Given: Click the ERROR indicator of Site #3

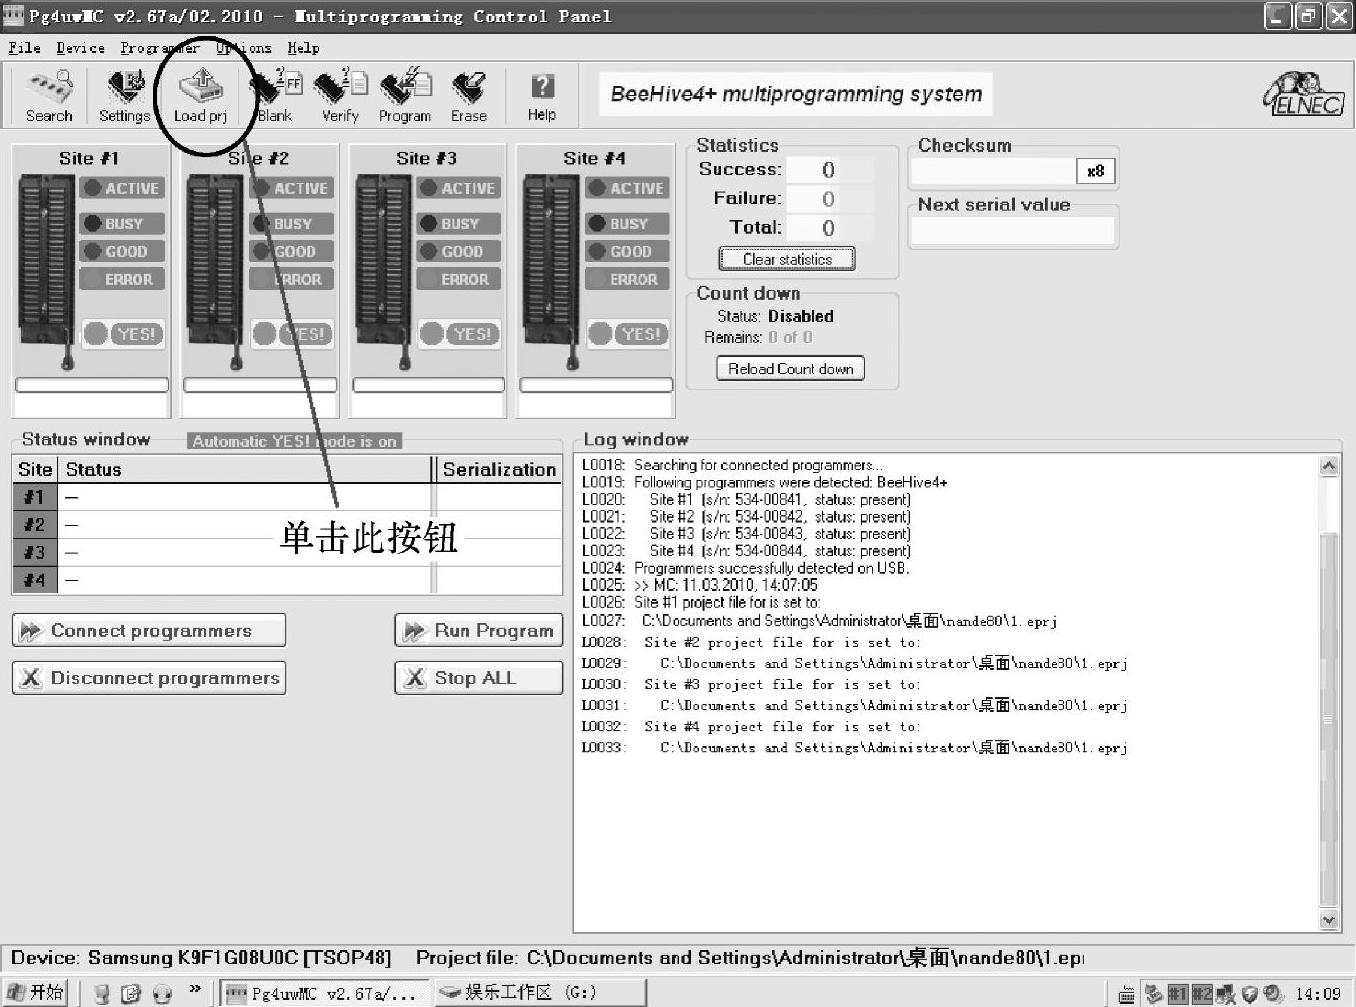Looking at the screenshot, I should coord(458,280).
